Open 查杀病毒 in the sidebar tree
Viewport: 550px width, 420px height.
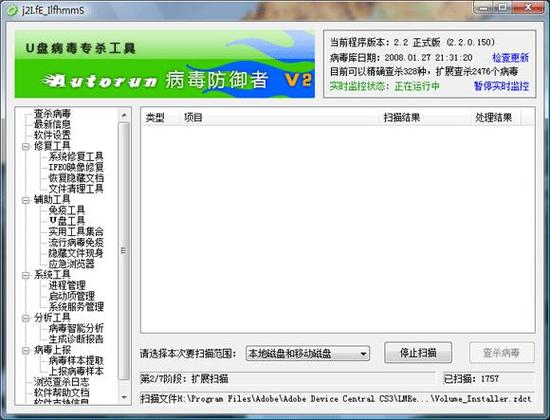pos(52,113)
